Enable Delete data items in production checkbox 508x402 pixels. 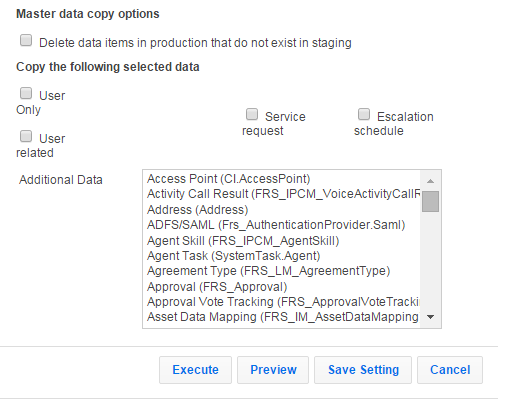(26, 40)
